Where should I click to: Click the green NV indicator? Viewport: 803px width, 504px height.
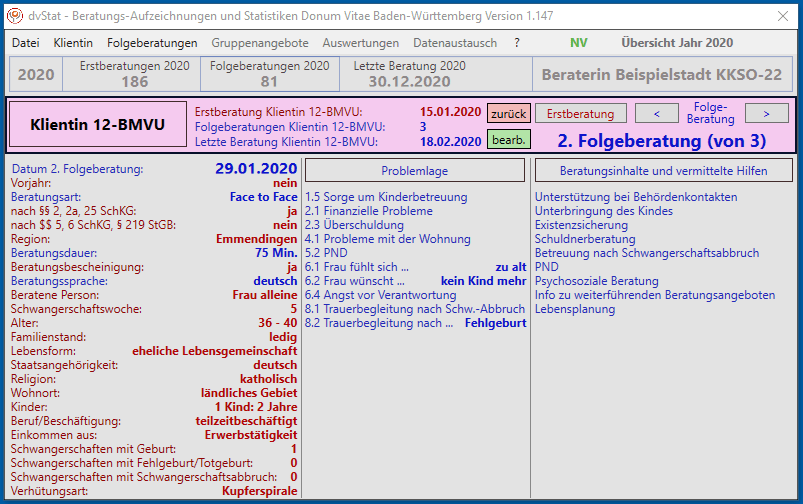point(579,43)
